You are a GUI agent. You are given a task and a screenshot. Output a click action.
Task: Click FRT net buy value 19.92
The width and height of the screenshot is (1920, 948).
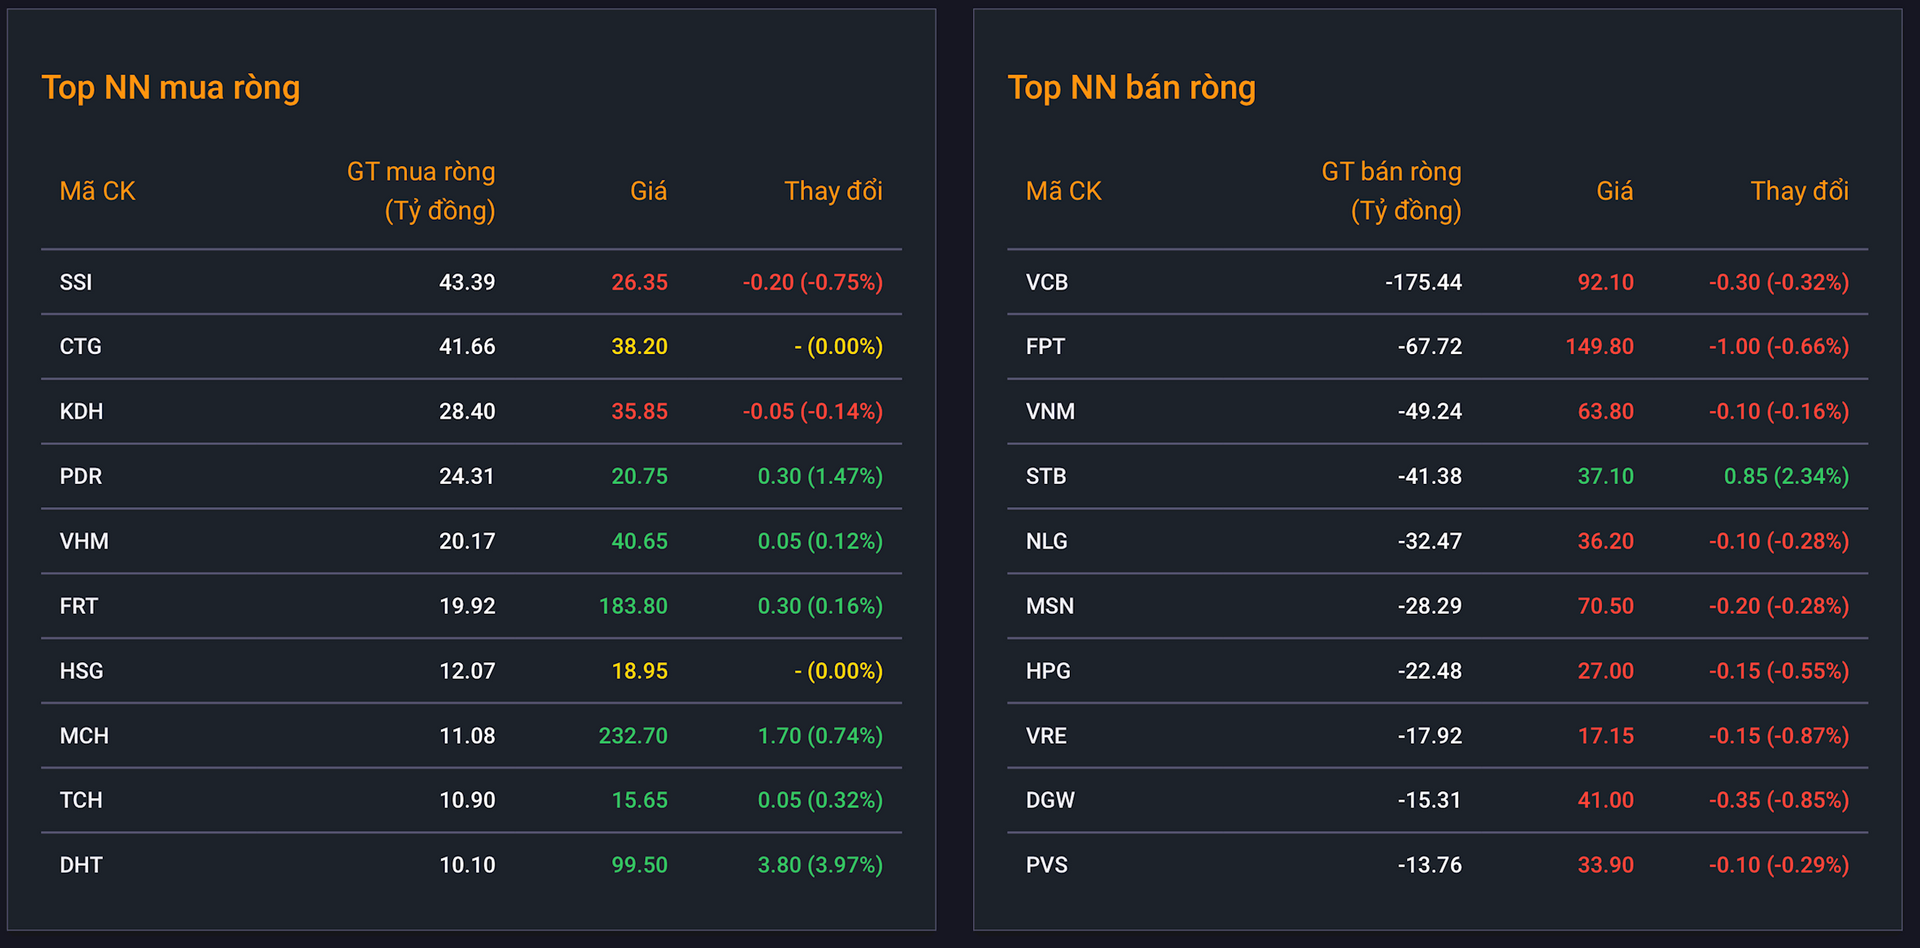pyautogui.click(x=467, y=606)
